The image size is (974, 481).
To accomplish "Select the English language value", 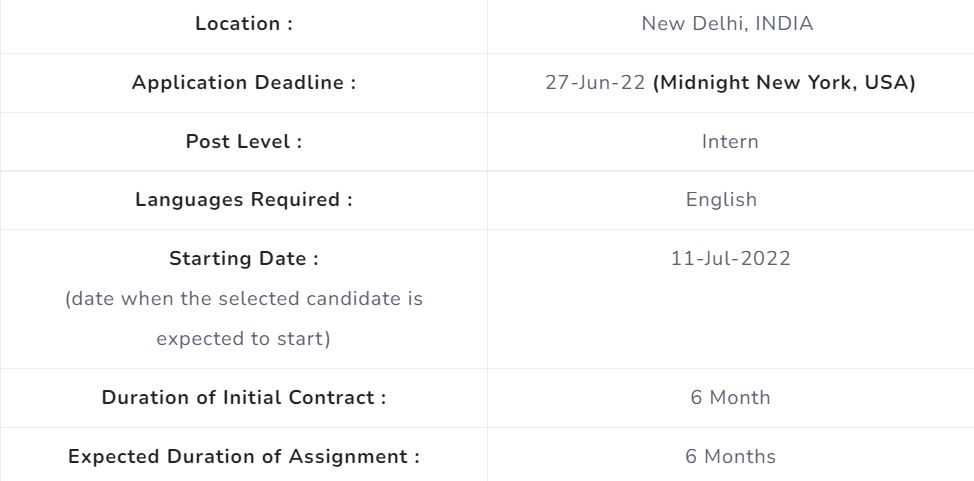I will (721, 200).
